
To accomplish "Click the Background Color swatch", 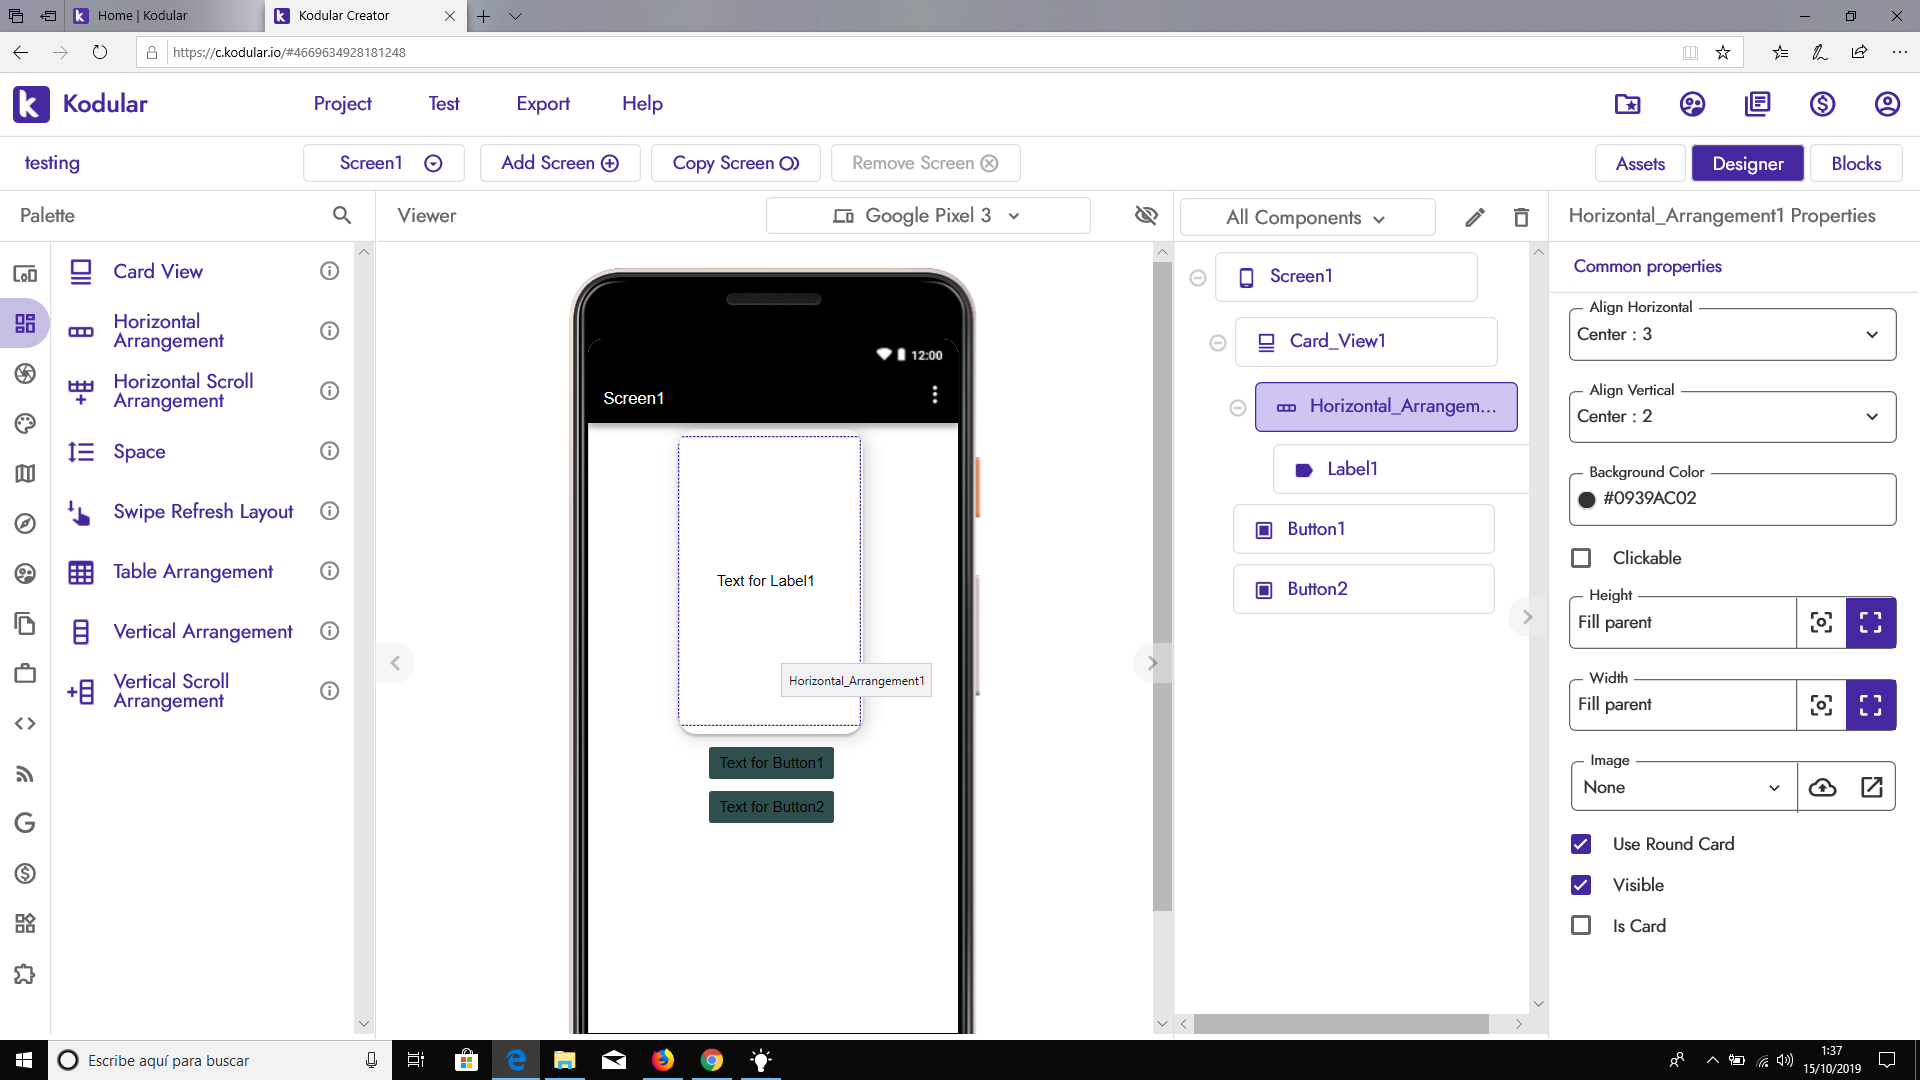I will (1587, 499).
